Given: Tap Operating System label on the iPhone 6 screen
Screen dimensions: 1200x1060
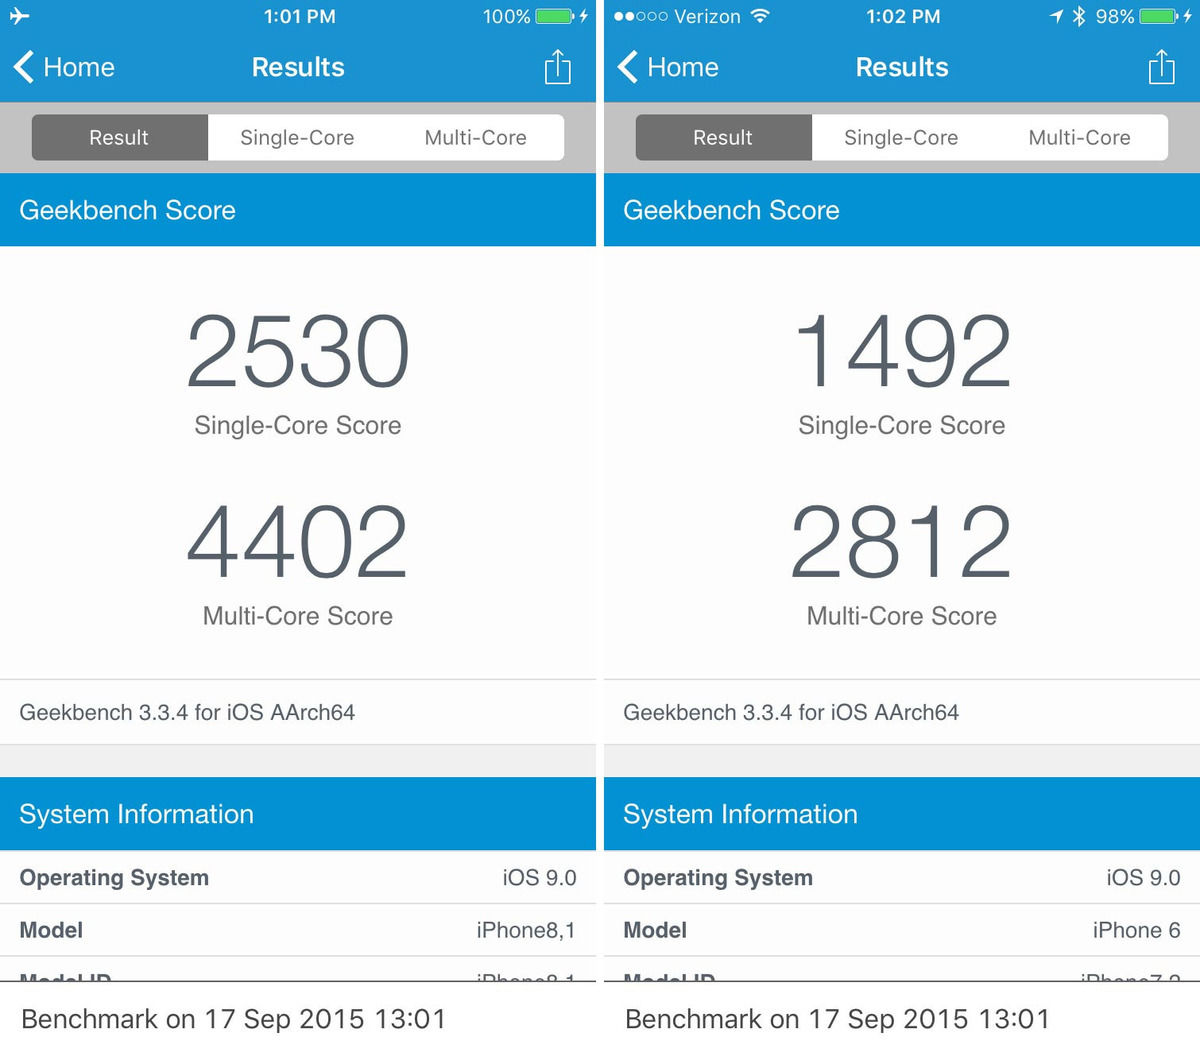Looking at the screenshot, I should click(718, 878).
